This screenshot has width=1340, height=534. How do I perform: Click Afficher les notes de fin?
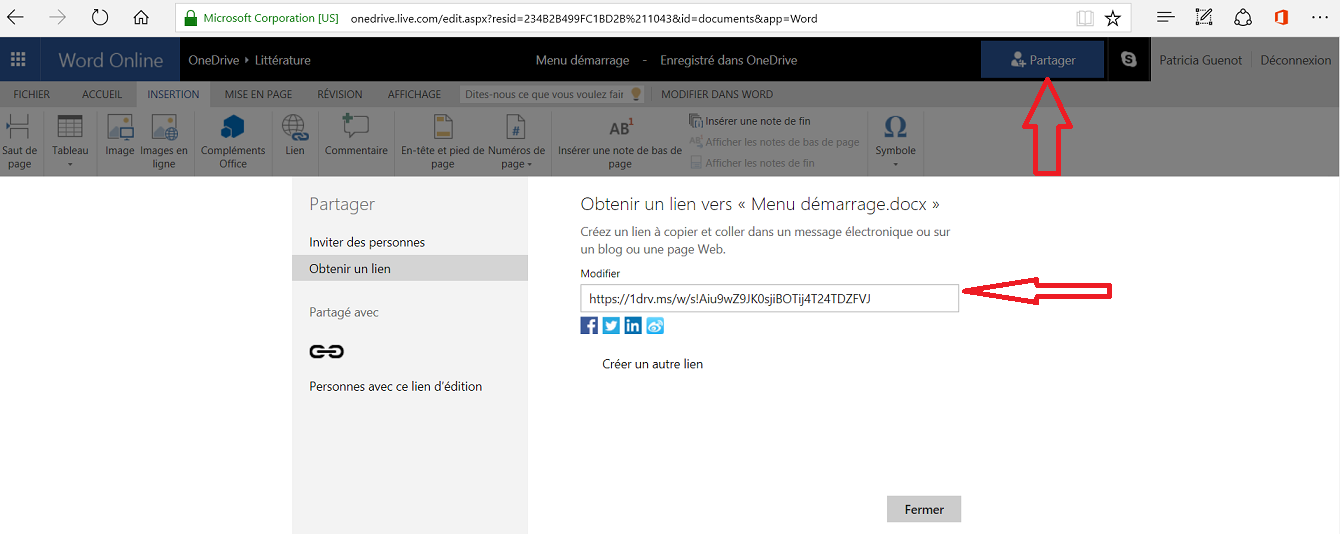(752, 163)
